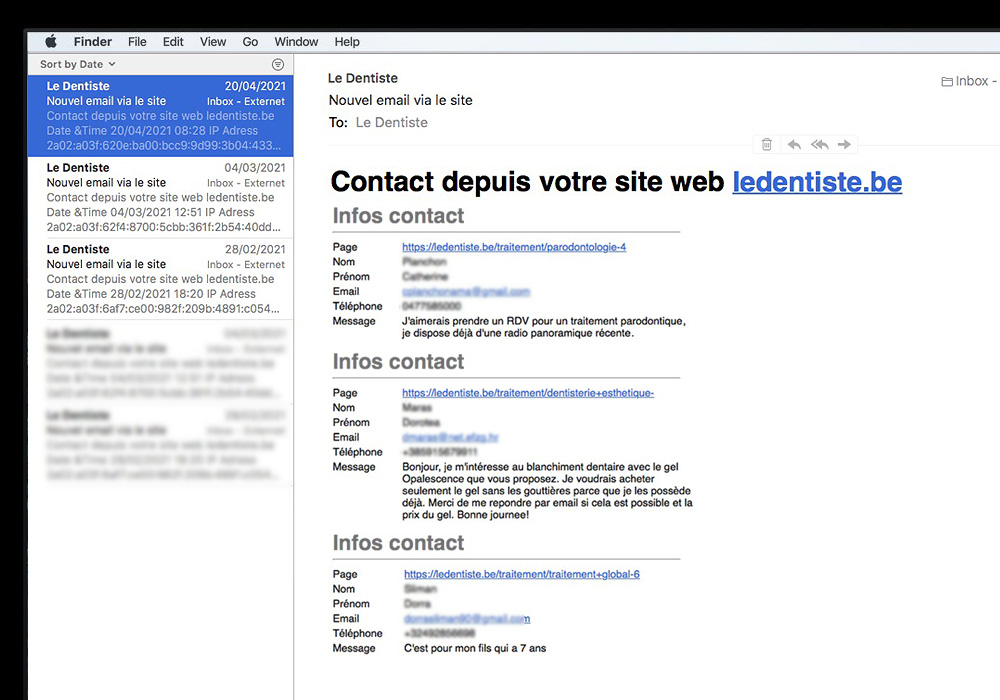Click the Reply arrow icon
The image size is (1000, 700).
click(x=794, y=145)
